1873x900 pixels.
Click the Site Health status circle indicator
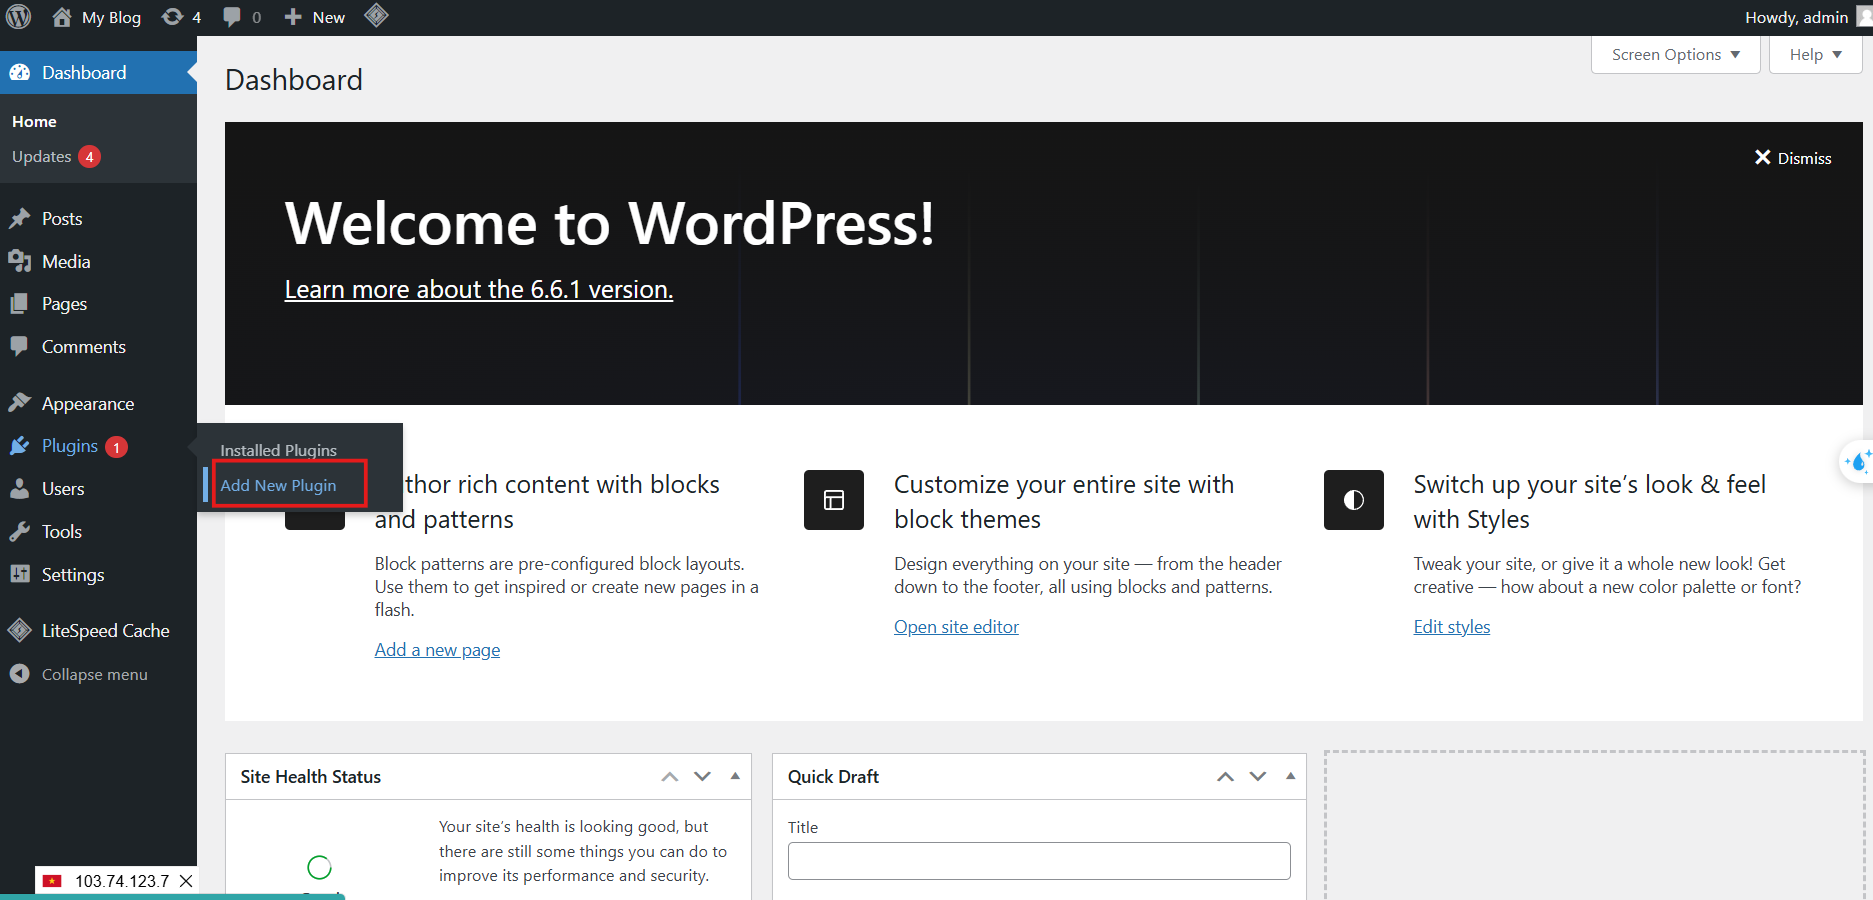click(x=319, y=867)
